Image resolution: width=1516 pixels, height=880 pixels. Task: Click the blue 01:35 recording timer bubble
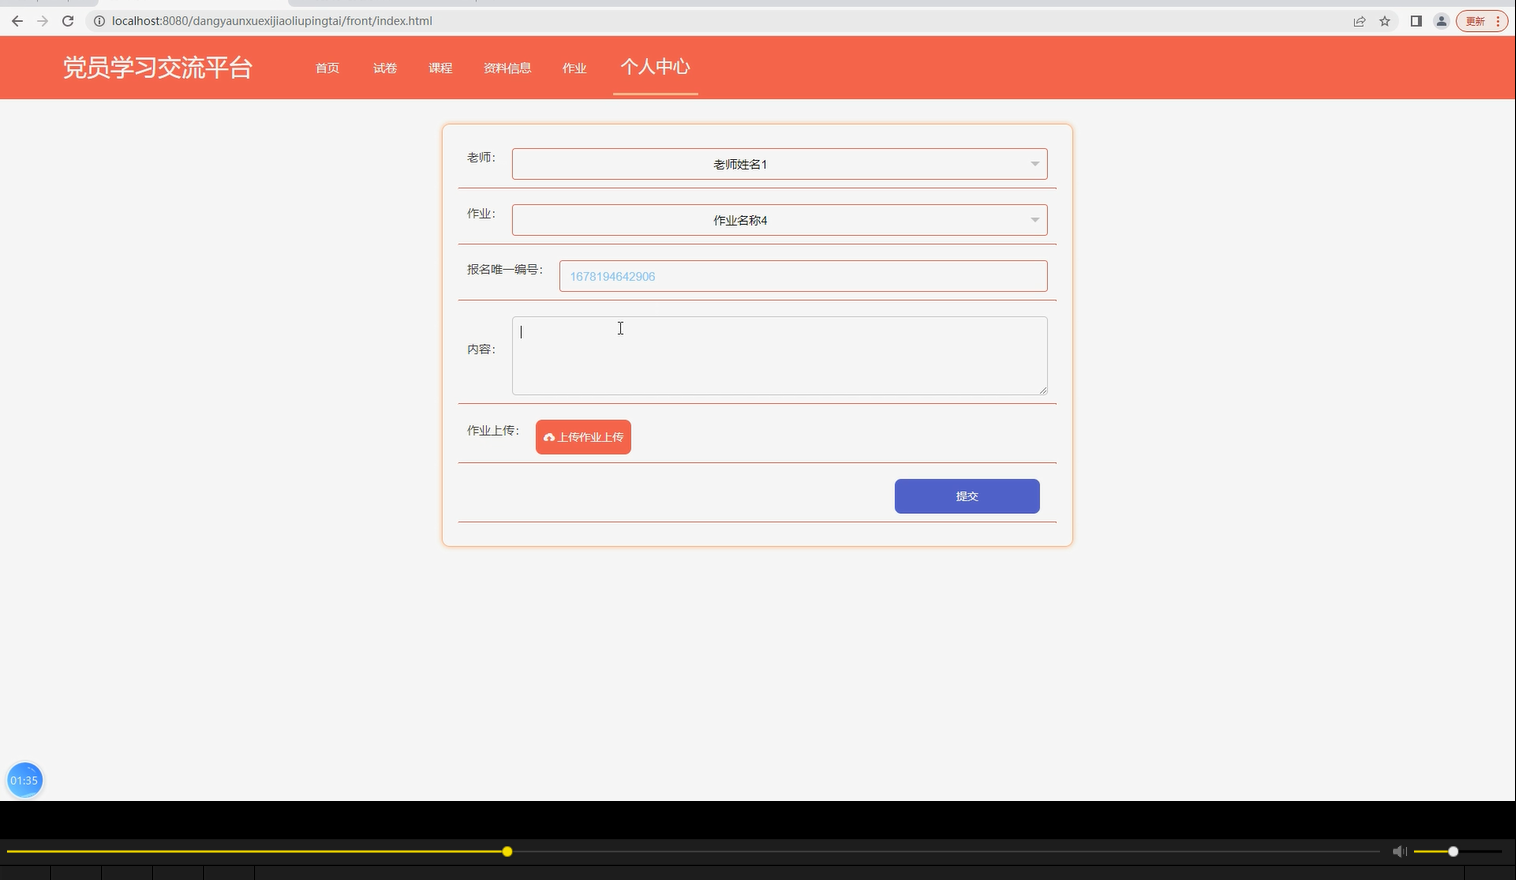24,780
